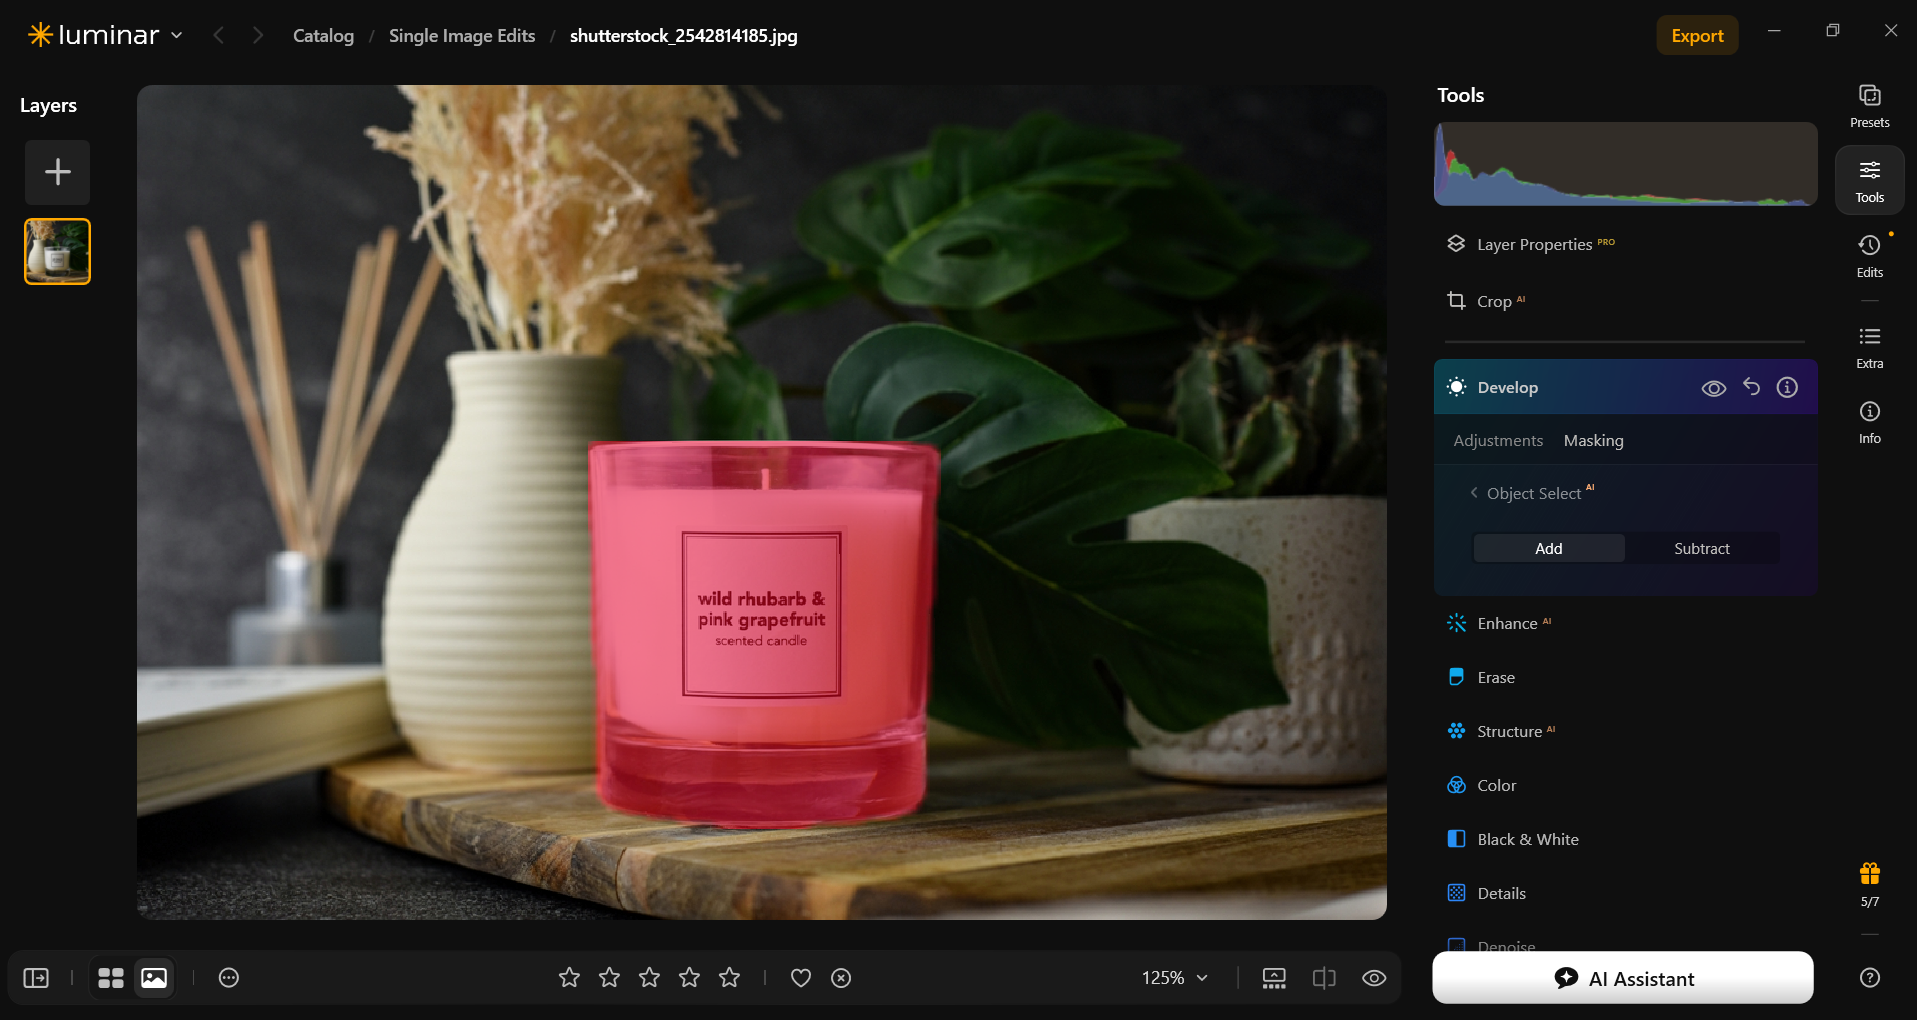Expand Layer Properties tool
Screen dimensions: 1917x1020
point(1625,244)
